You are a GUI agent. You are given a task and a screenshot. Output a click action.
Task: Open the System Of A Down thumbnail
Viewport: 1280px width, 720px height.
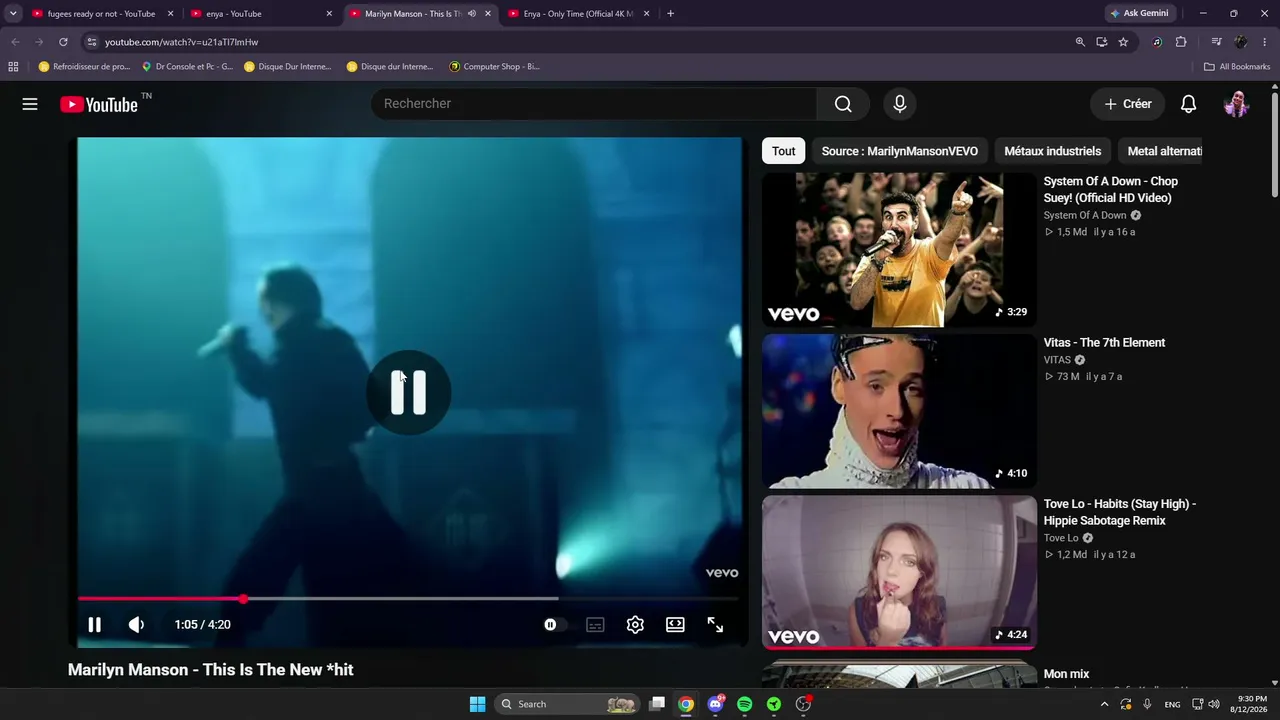[x=899, y=250]
